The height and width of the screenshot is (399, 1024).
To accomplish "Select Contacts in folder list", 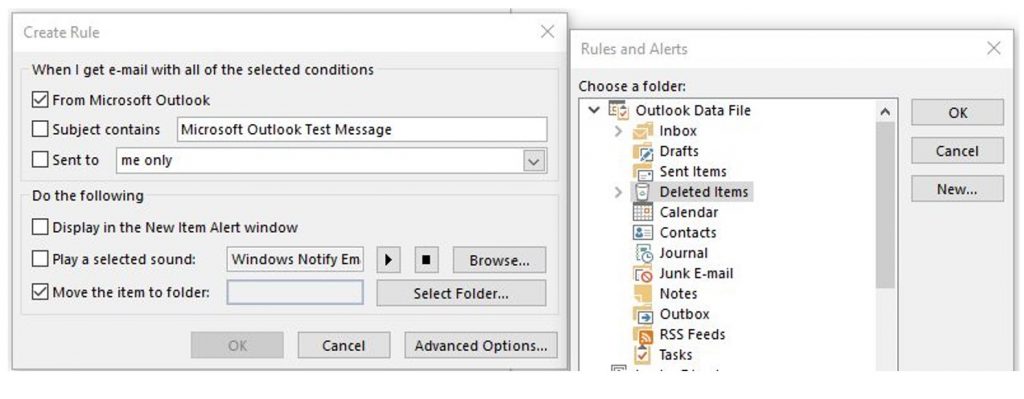I will click(688, 232).
